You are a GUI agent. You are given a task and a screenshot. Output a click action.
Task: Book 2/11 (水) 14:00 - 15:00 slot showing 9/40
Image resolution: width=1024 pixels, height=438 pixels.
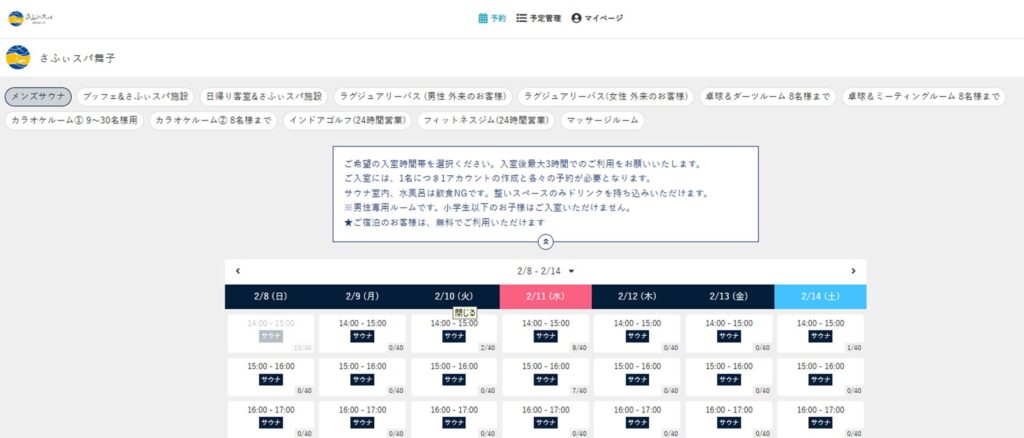[x=545, y=334]
